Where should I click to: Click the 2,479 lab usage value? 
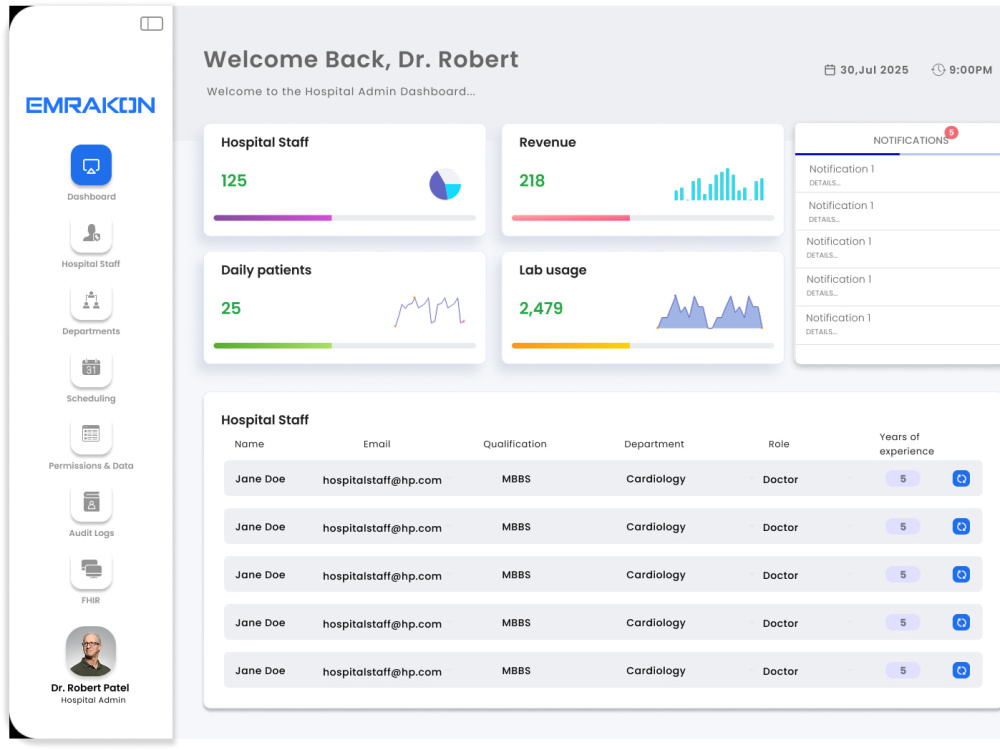[x=541, y=308]
